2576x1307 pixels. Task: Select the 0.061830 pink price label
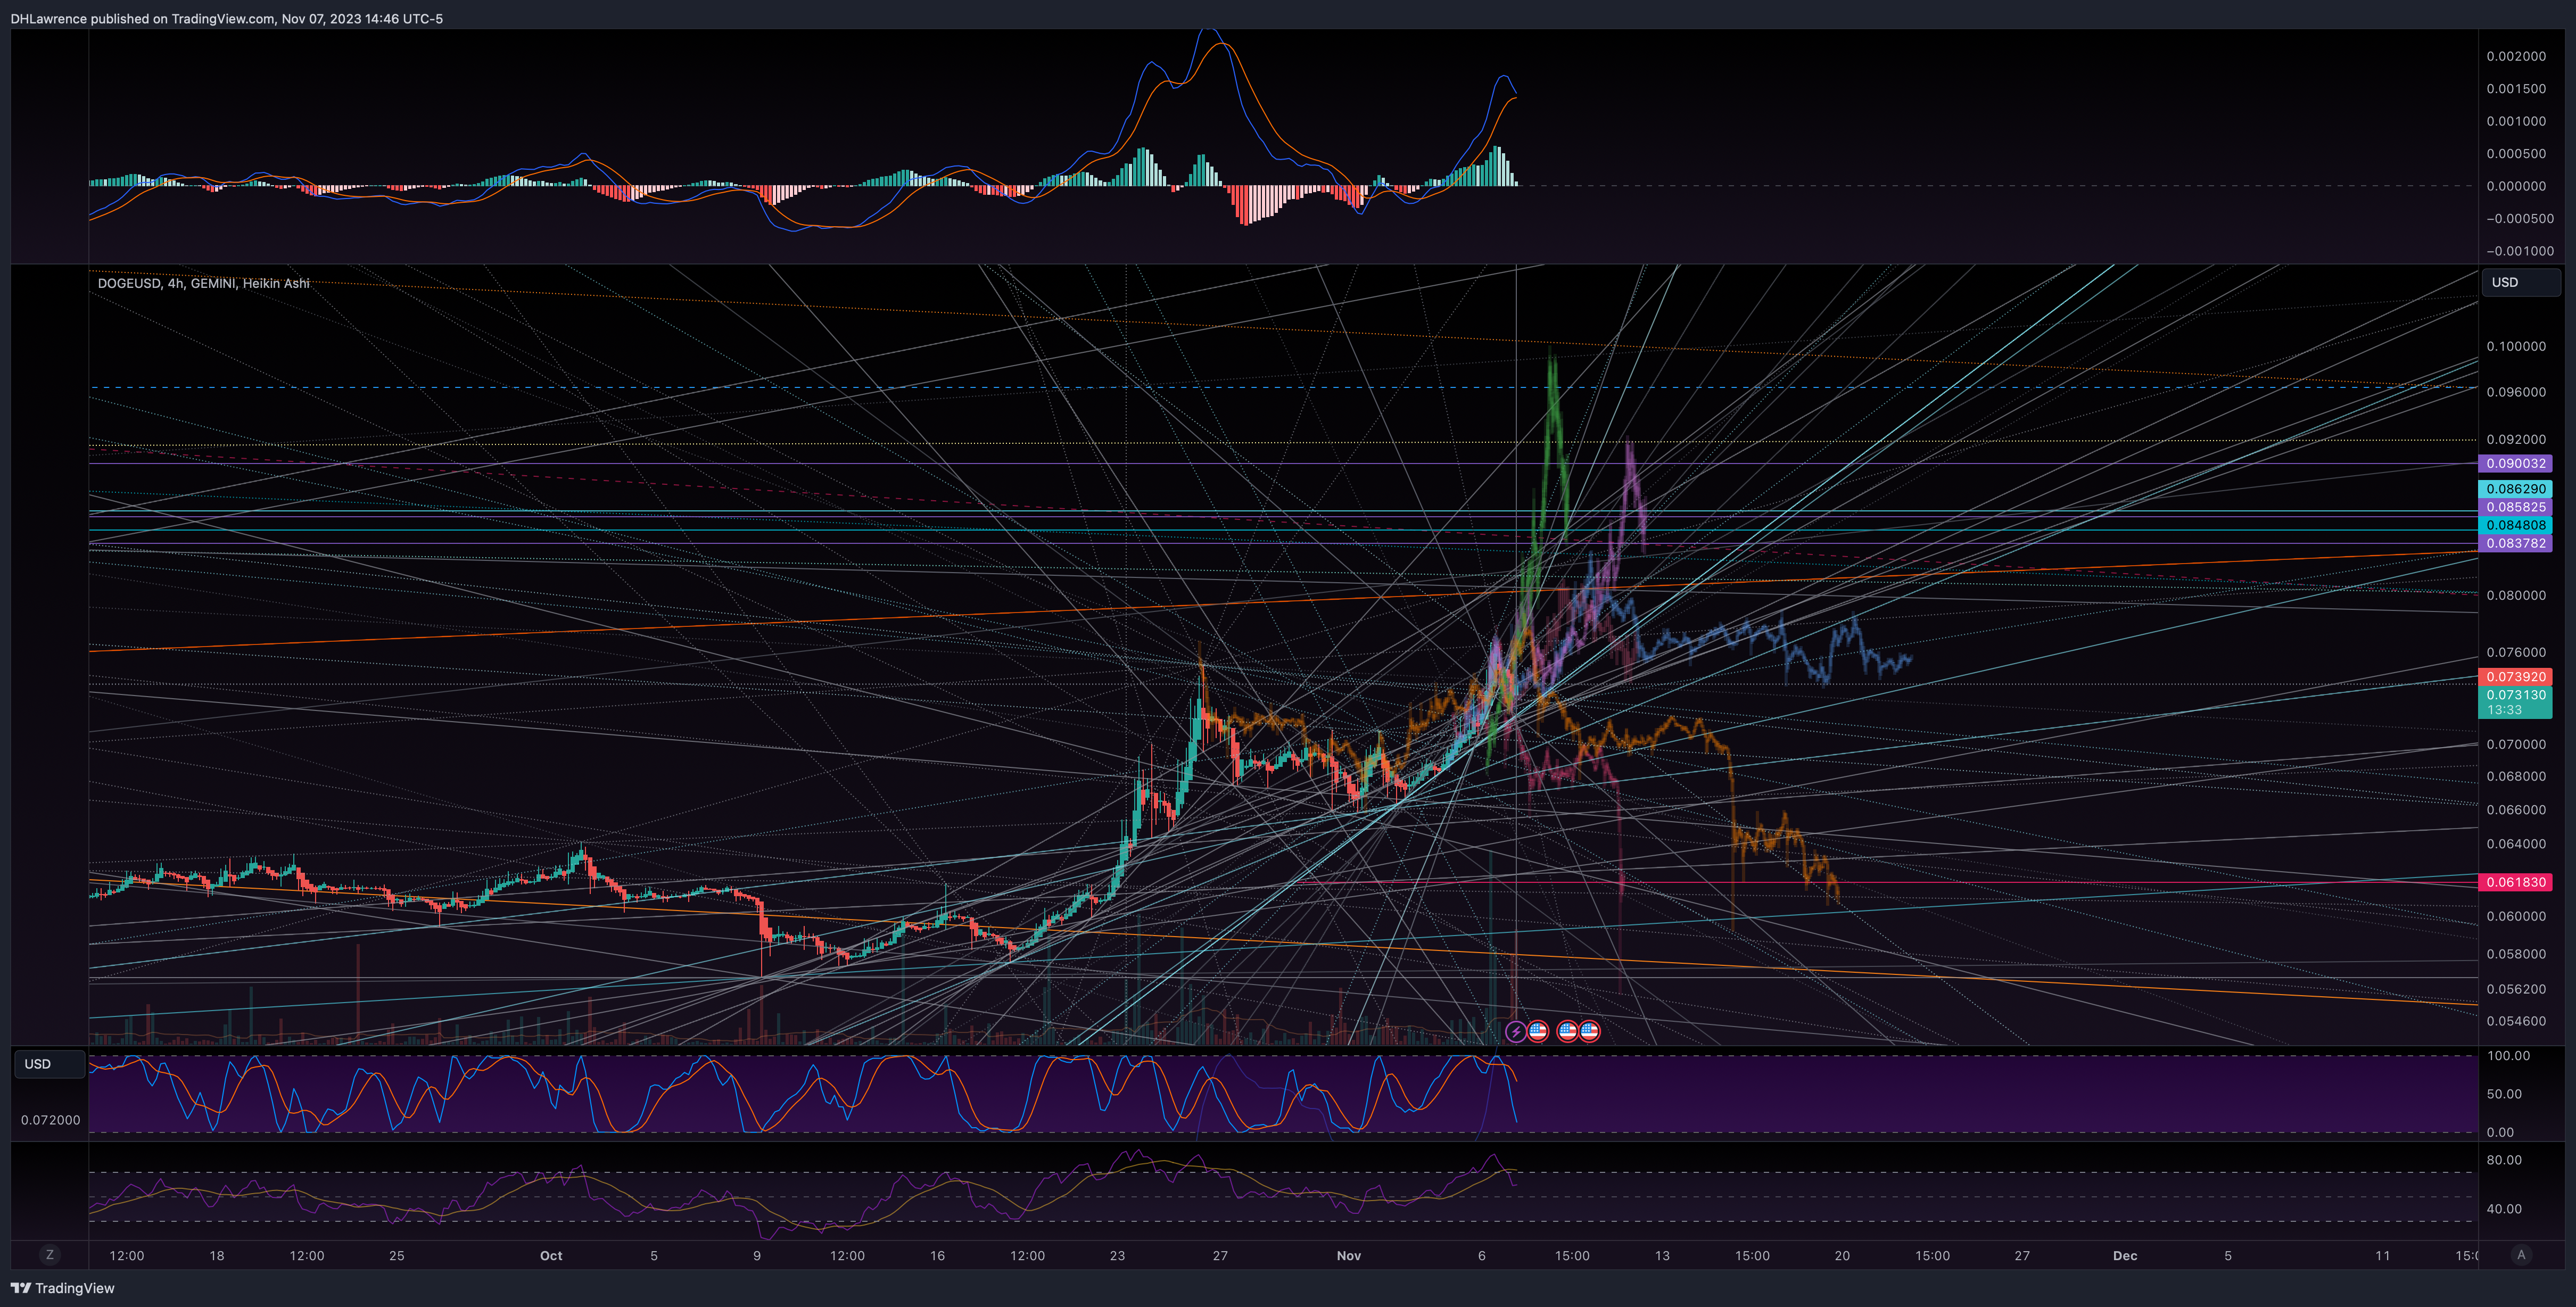click(x=2515, y=882)
